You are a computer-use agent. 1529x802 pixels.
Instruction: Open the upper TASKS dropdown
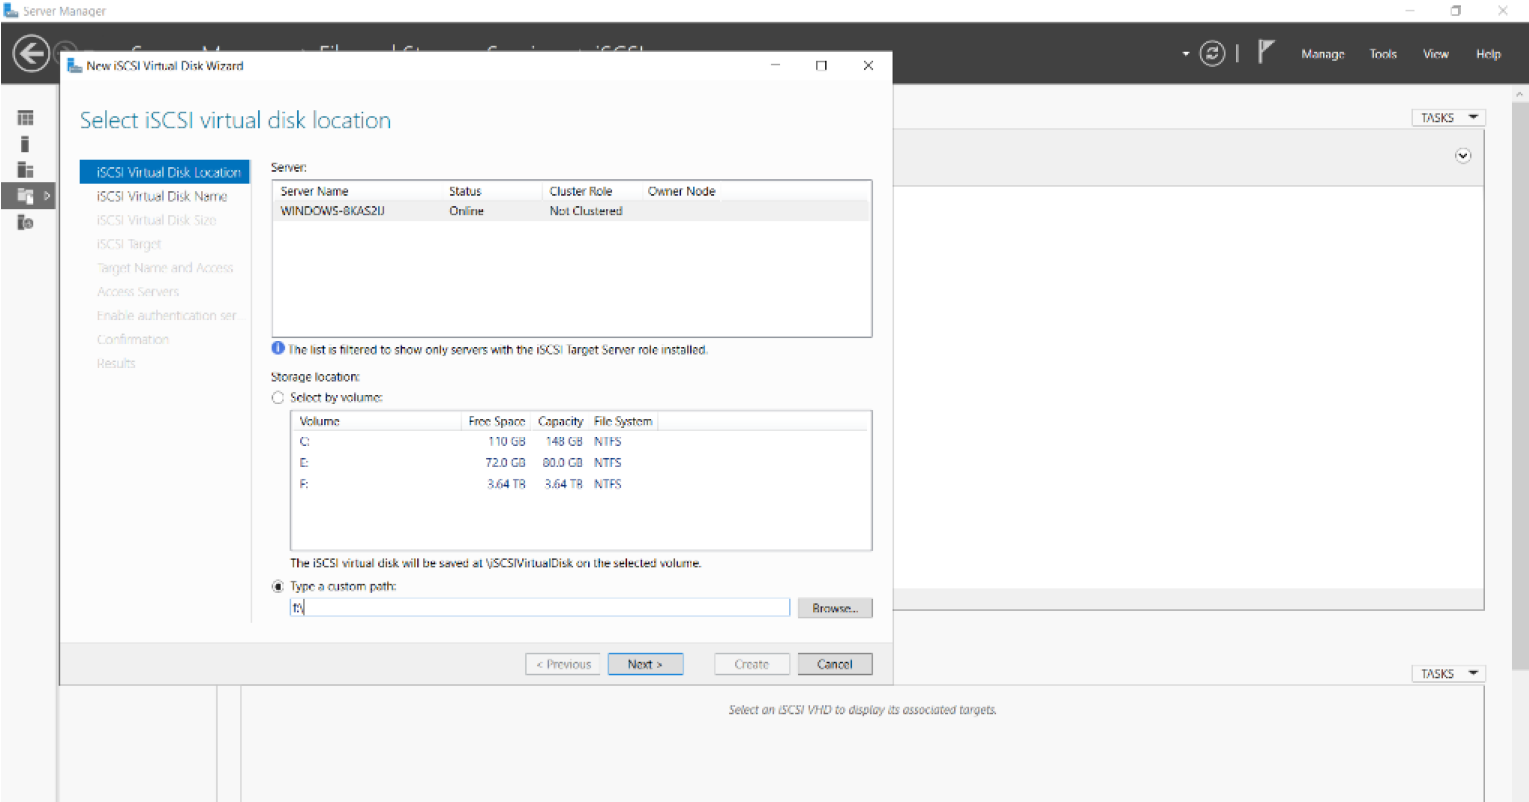click(1447, 118)
